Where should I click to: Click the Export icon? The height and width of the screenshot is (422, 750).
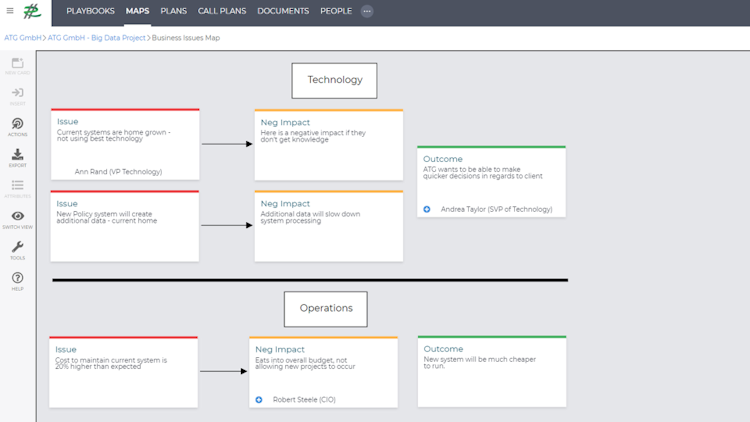[17, 158]
